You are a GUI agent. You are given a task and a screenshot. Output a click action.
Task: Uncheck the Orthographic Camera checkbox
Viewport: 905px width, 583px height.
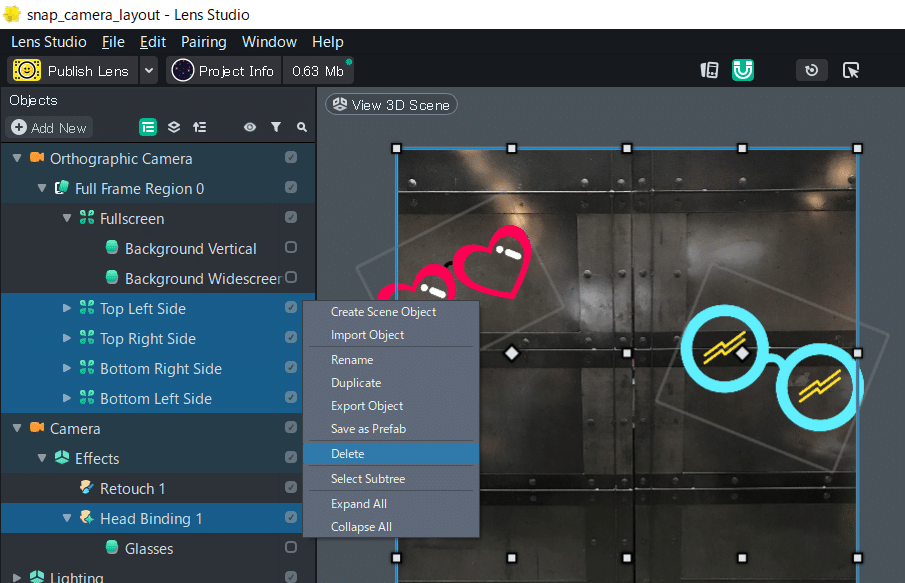tap(291, 158)
